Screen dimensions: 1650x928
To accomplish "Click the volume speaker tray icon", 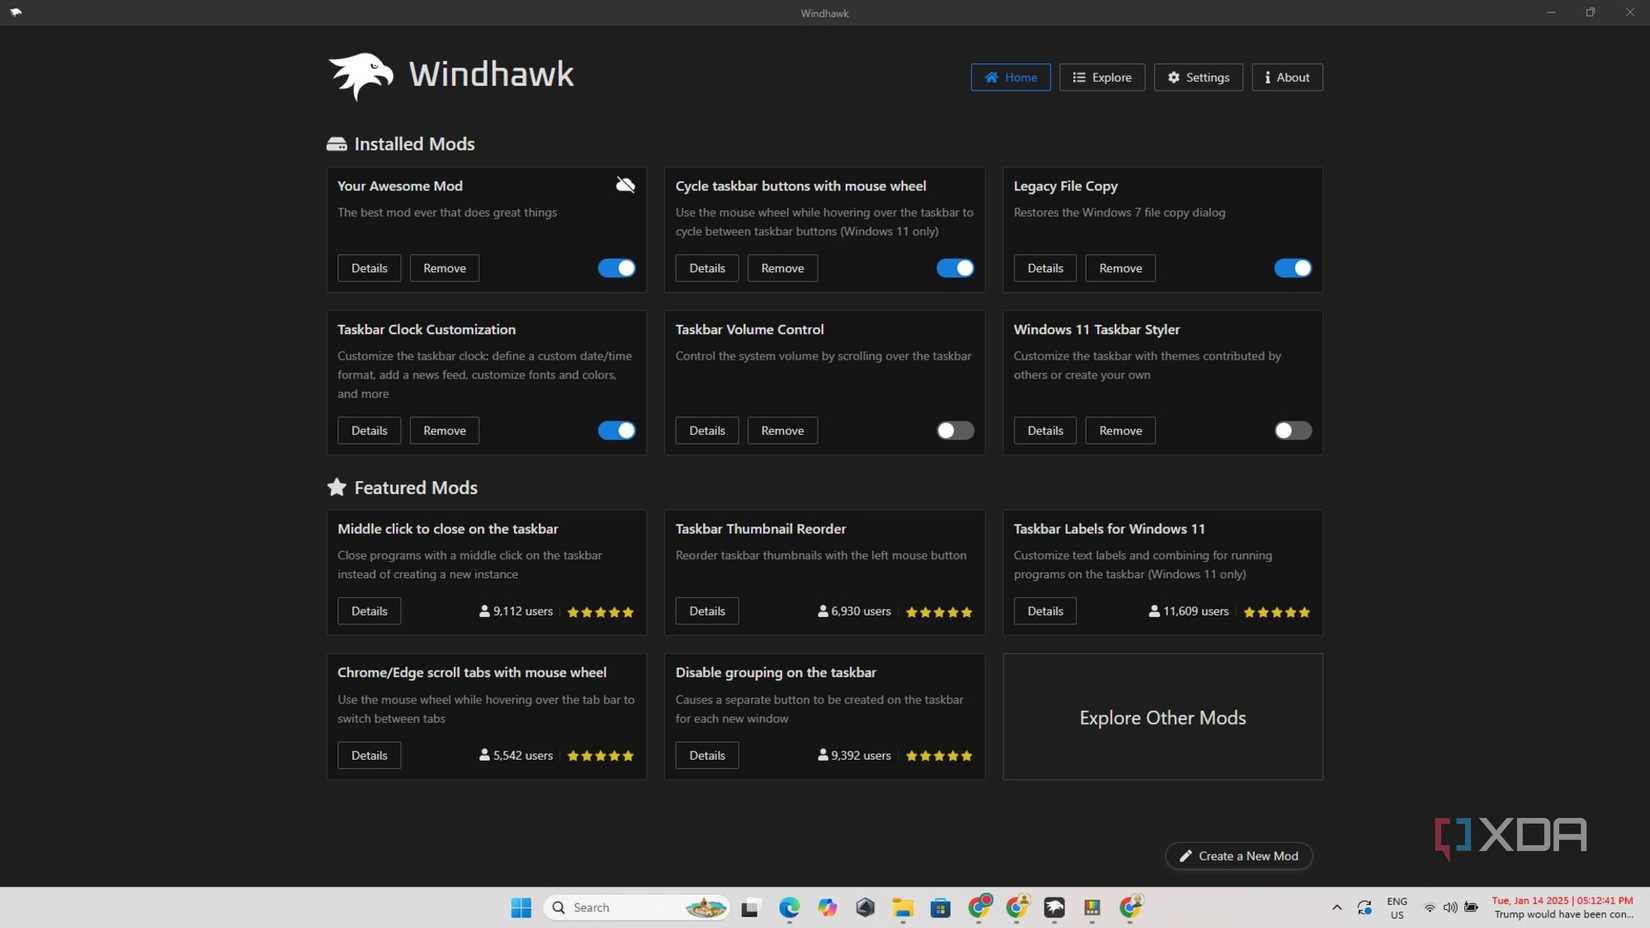I will coord(1450,907).
